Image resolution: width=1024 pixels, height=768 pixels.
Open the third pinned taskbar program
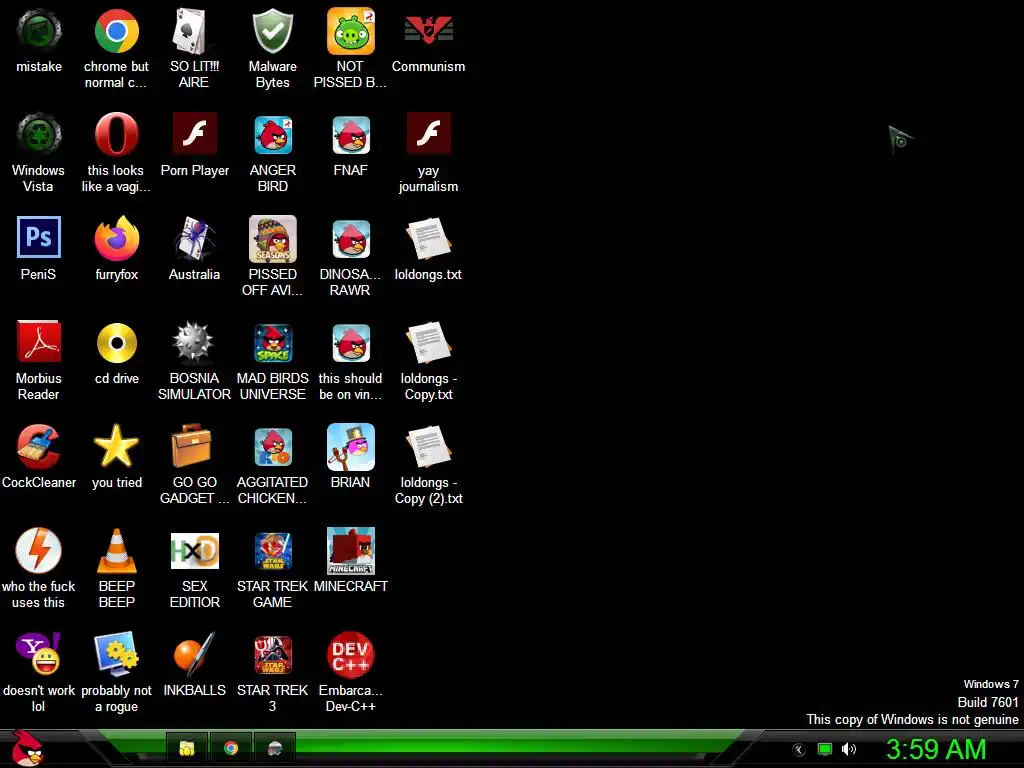(x=275, y=748)
